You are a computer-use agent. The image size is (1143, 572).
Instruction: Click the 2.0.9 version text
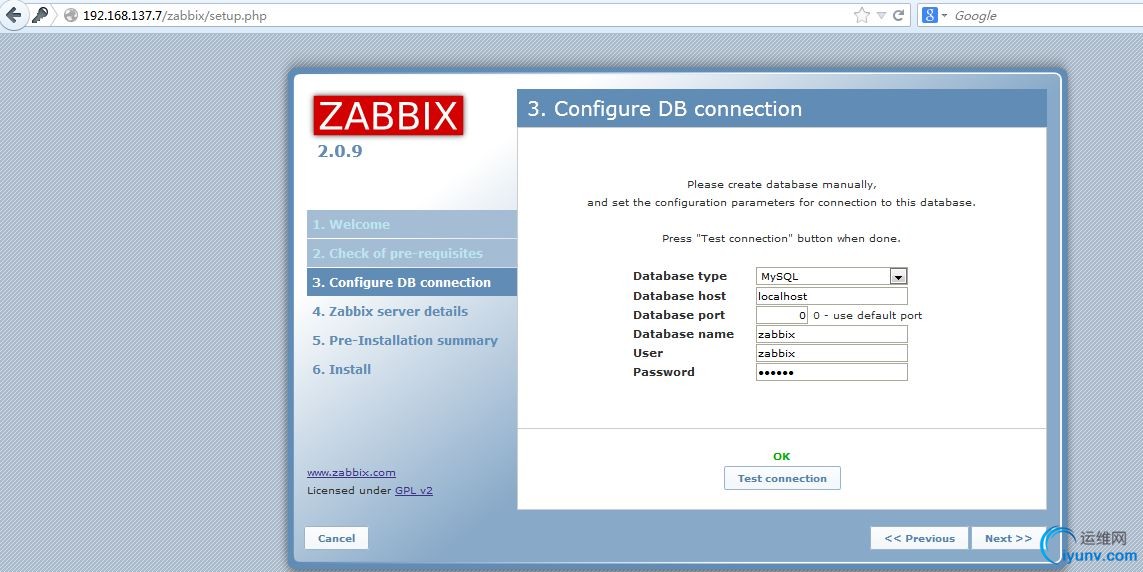point(340,151)
